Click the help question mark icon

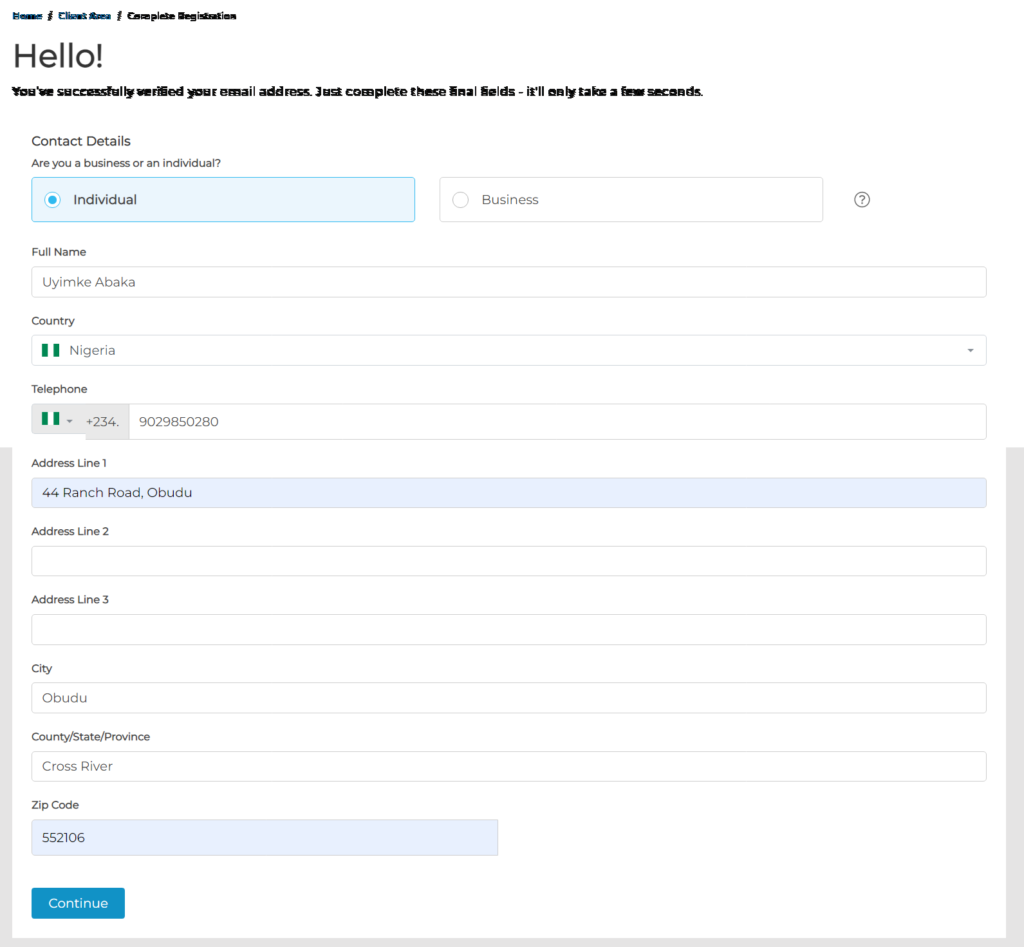coord(861,200)
